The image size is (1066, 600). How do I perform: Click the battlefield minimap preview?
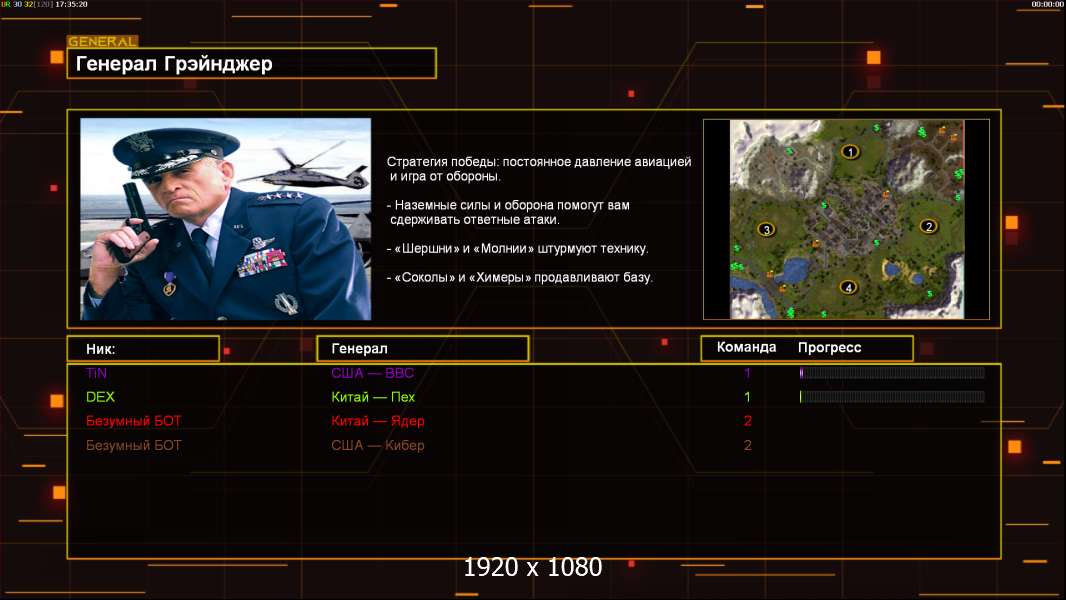click(x=846, y=219)
